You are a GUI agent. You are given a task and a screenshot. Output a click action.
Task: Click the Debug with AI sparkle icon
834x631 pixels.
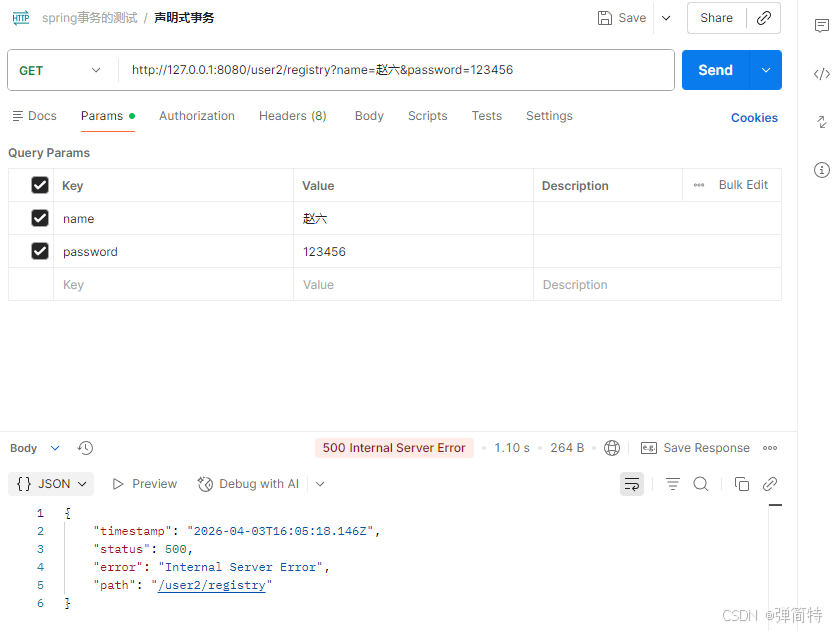[x=205, y=484]
